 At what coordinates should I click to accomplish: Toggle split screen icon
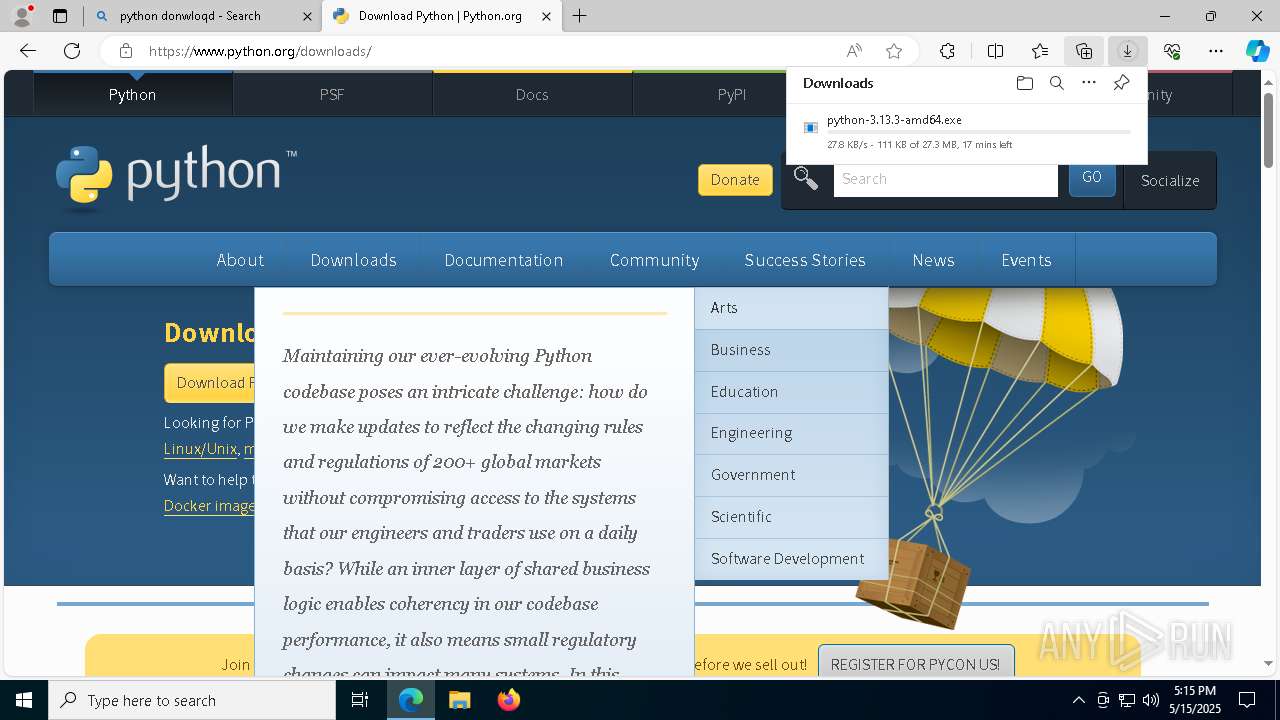(995, 51)
